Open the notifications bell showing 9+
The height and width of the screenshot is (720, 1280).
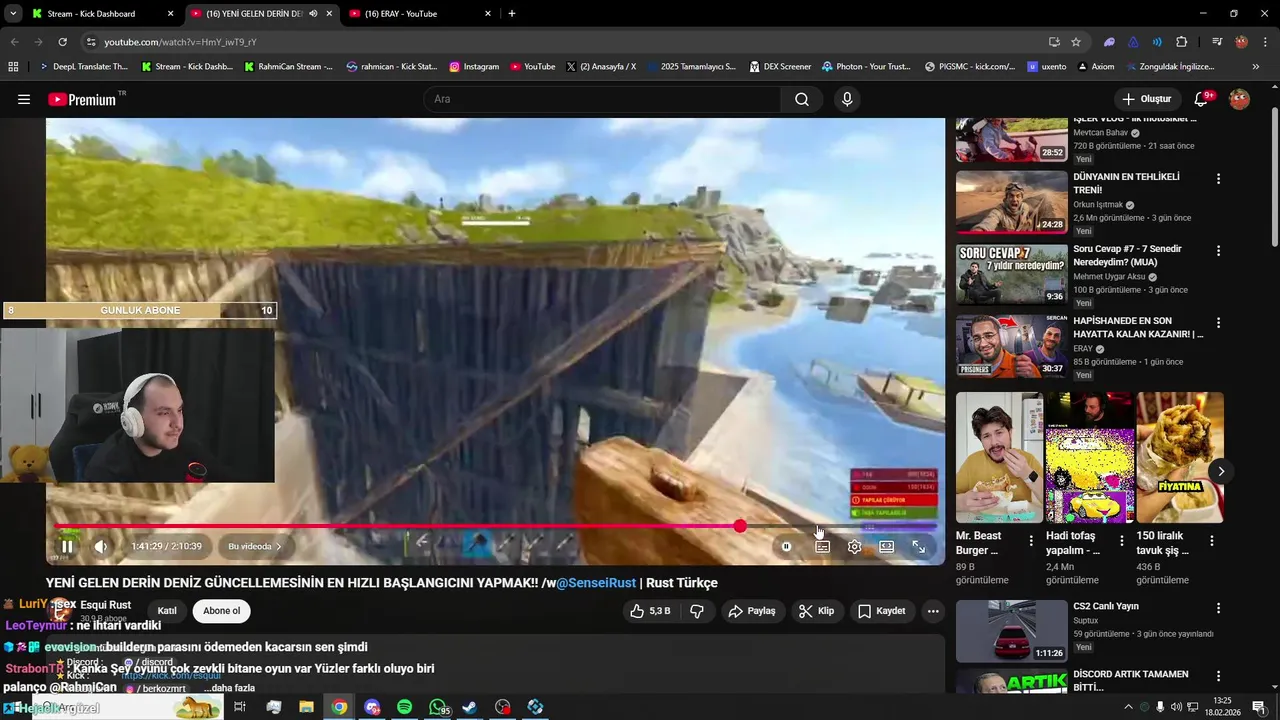[1203, 99]
